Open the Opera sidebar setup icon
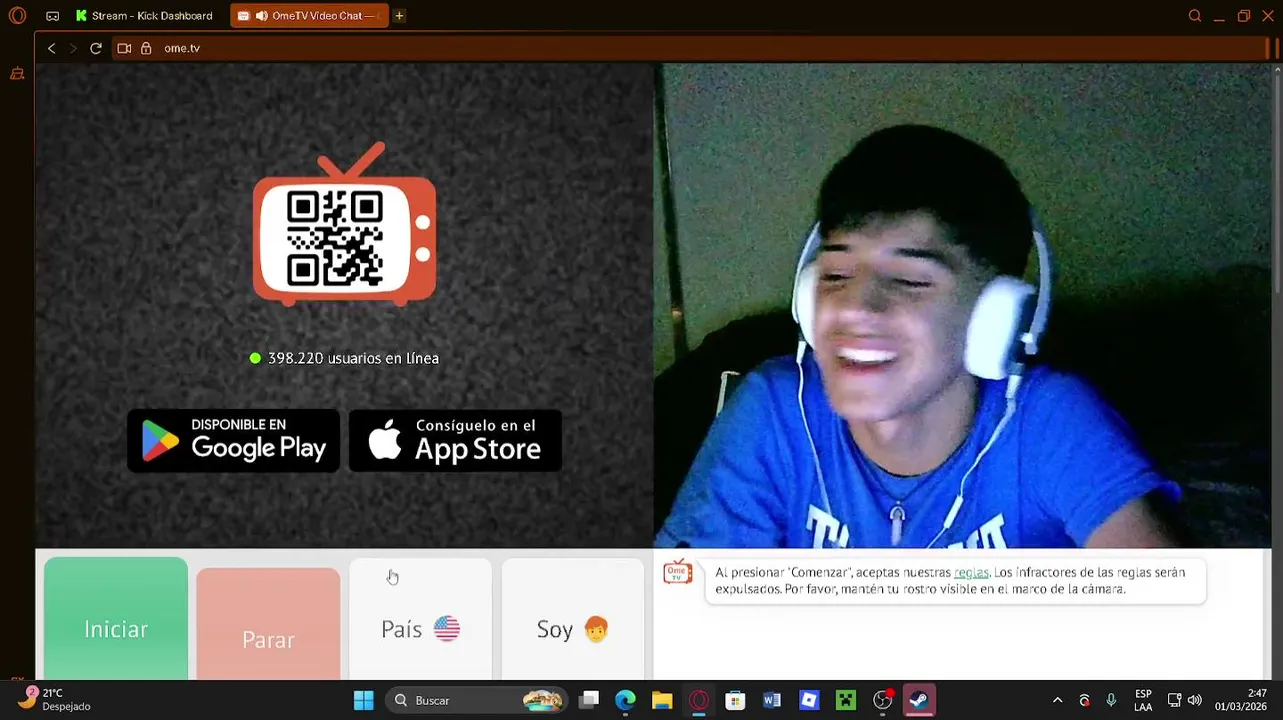 (x=17, y=74)
